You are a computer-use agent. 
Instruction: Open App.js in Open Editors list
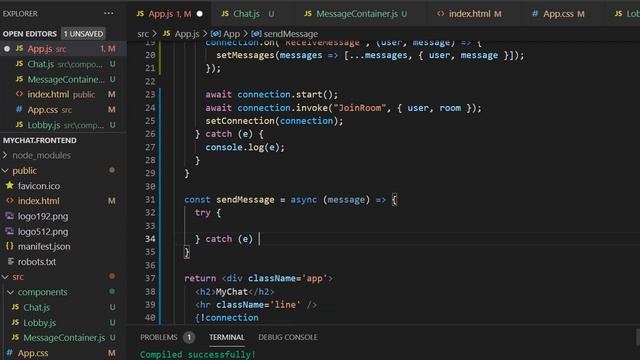63,49
